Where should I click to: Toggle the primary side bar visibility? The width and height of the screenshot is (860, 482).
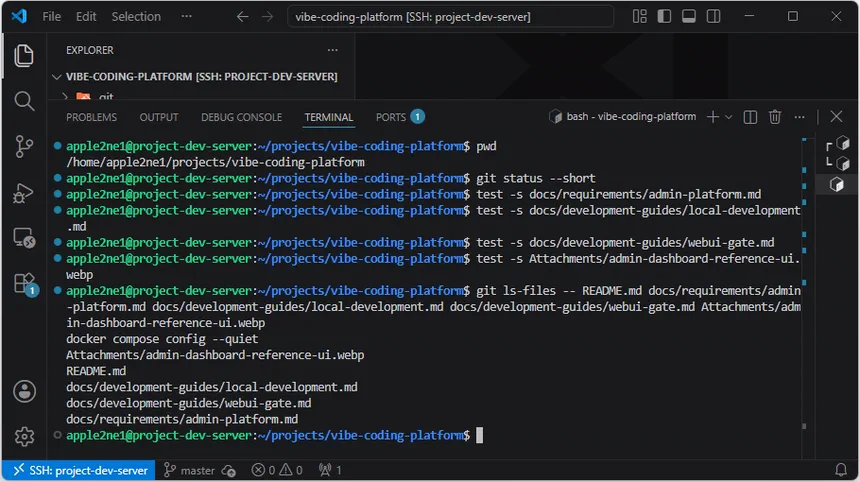[664, 16]
